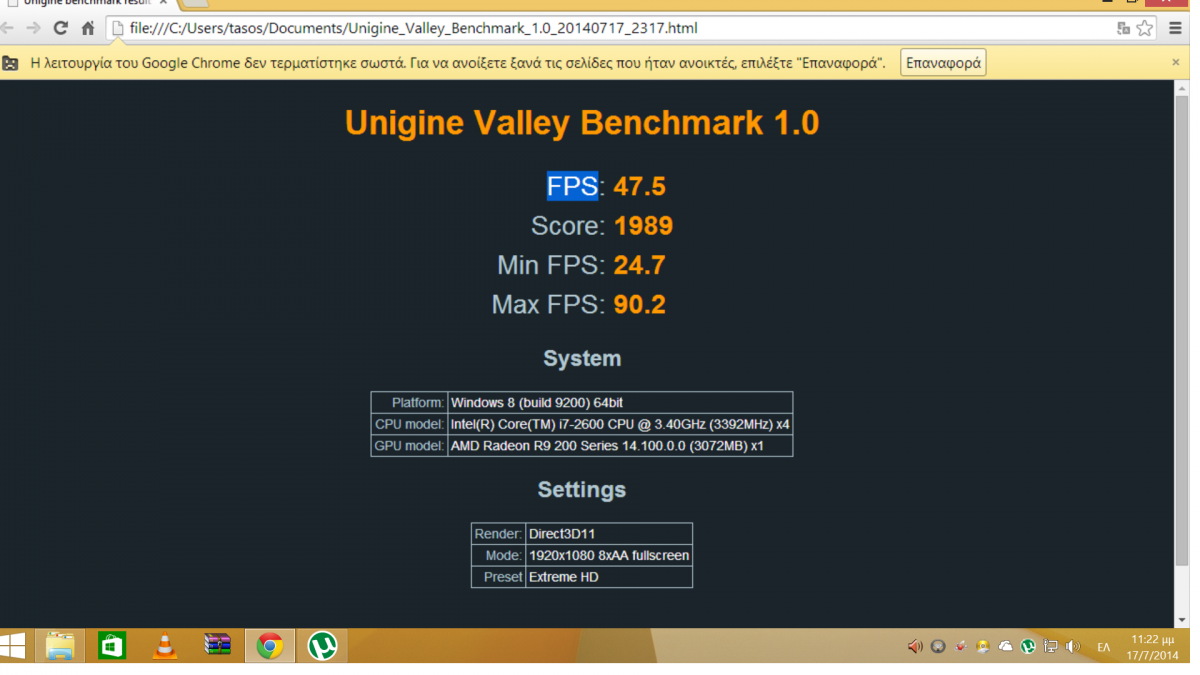Click the Min FPS: label
Screen dimensions: 1200x675
(x=551, y=265)
